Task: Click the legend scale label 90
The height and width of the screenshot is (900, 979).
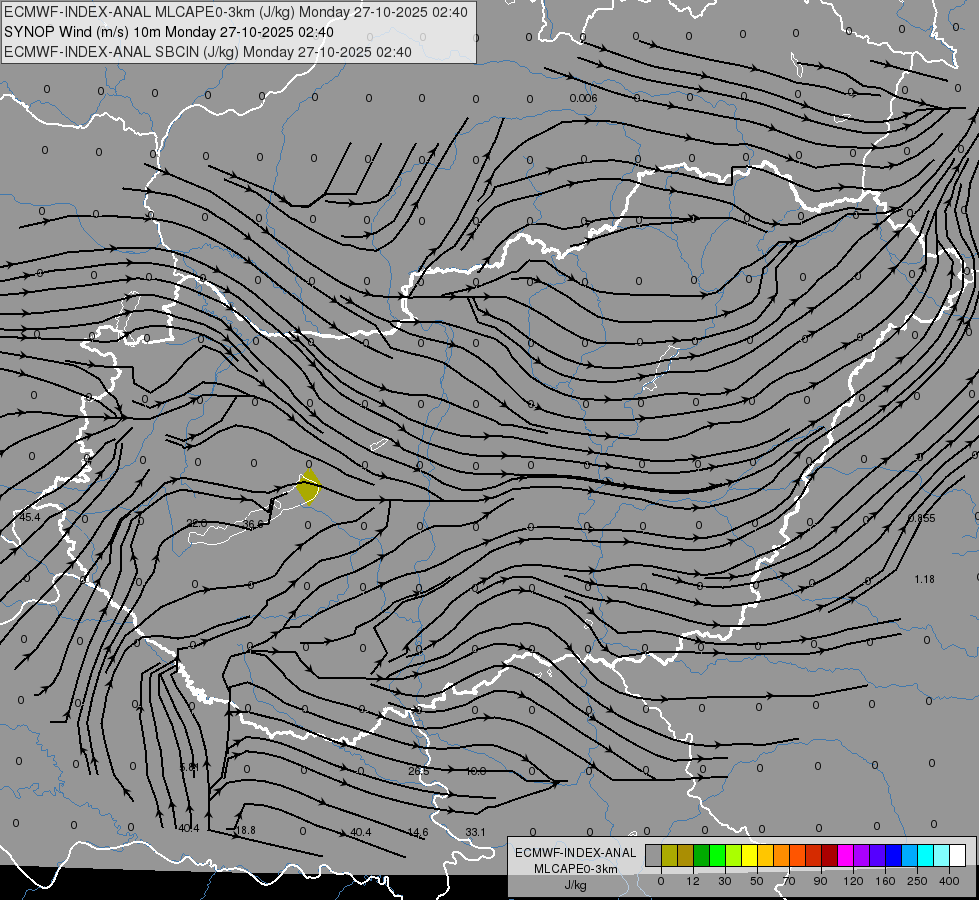Action: (x=820, y=881)
